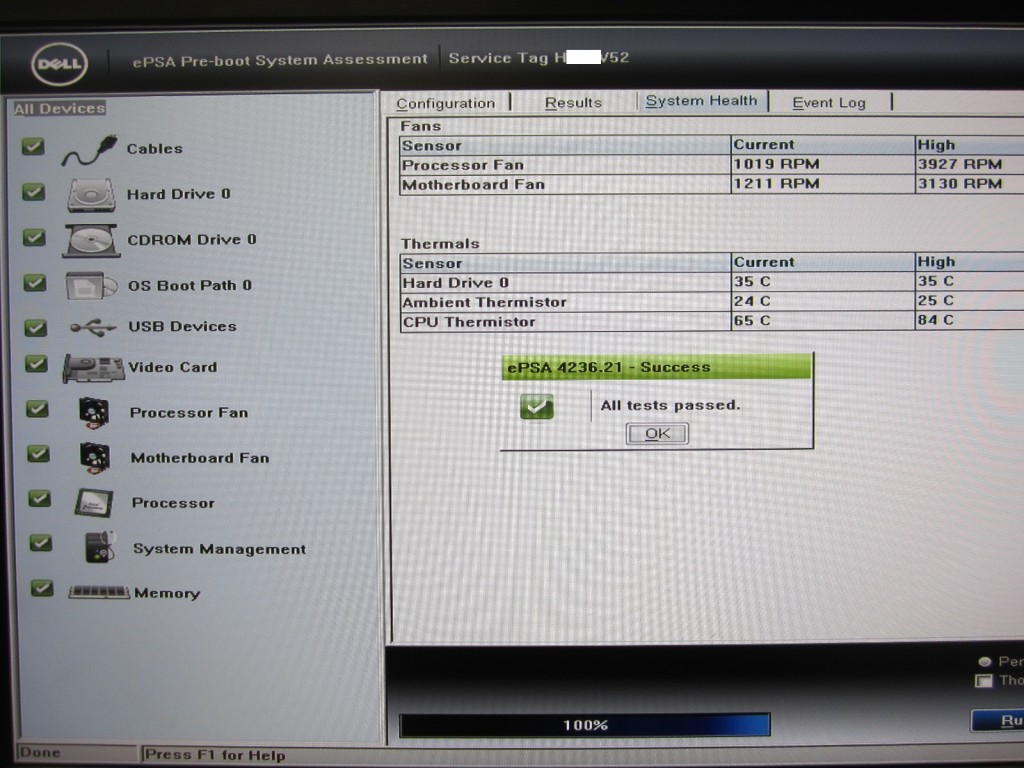Click the 1019 RPM current value

(776, 164)
